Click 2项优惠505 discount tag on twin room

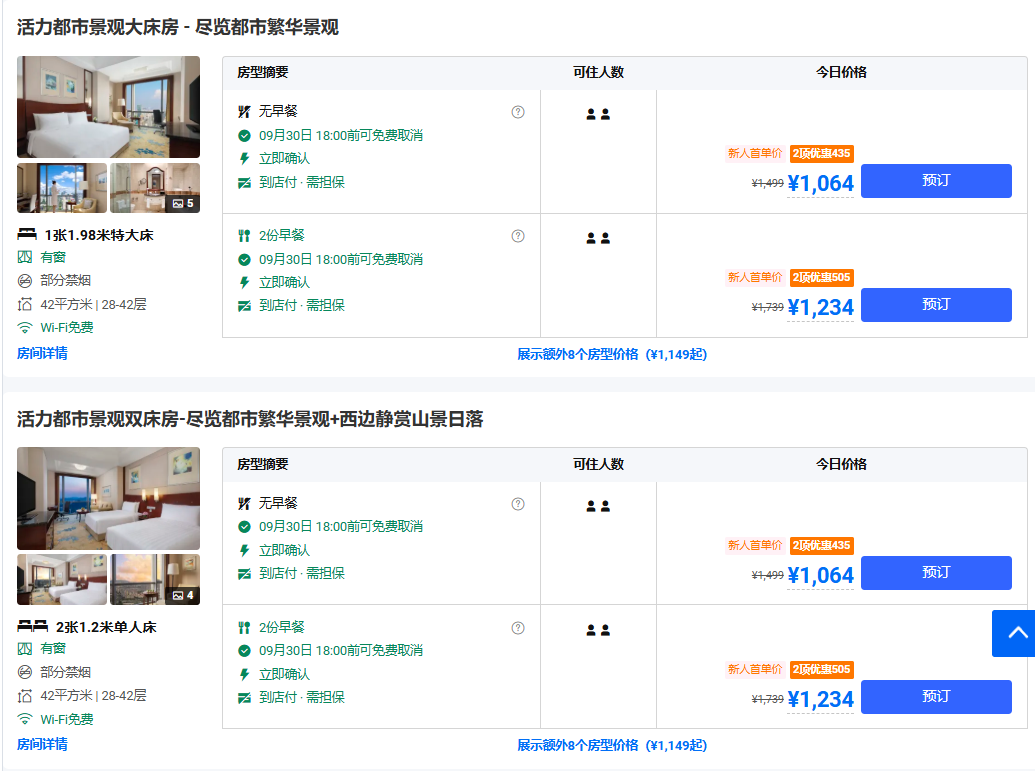tap(821, 670)
